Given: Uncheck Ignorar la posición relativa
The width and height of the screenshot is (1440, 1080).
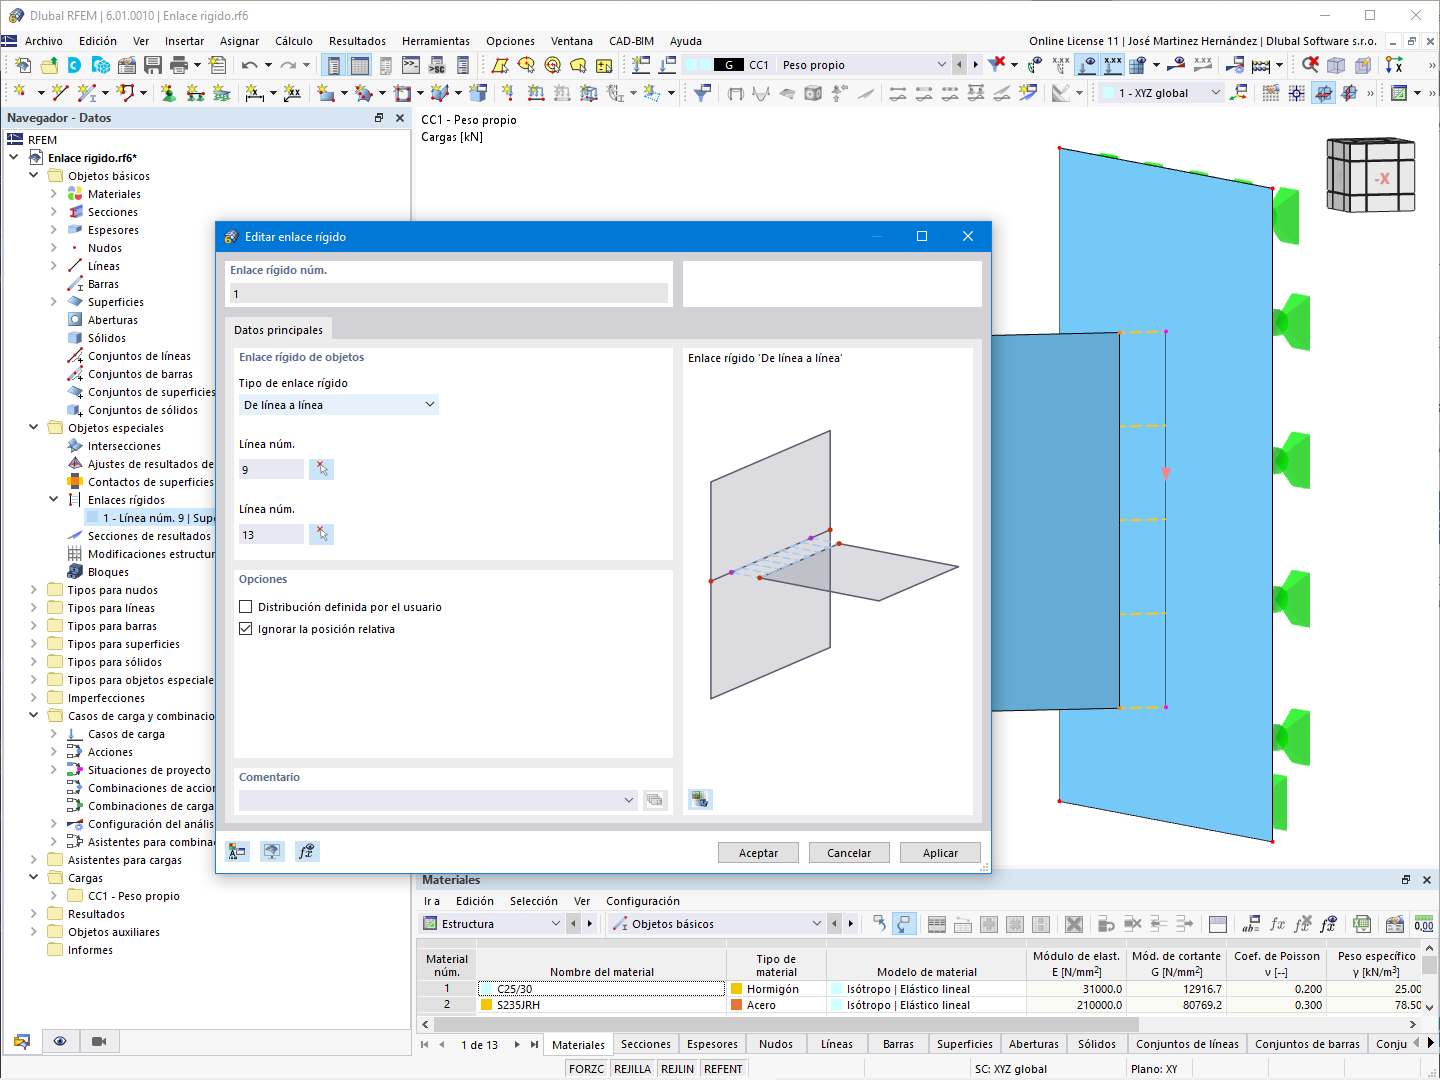Looking at the screenshot, I should [x=246, y=629].
